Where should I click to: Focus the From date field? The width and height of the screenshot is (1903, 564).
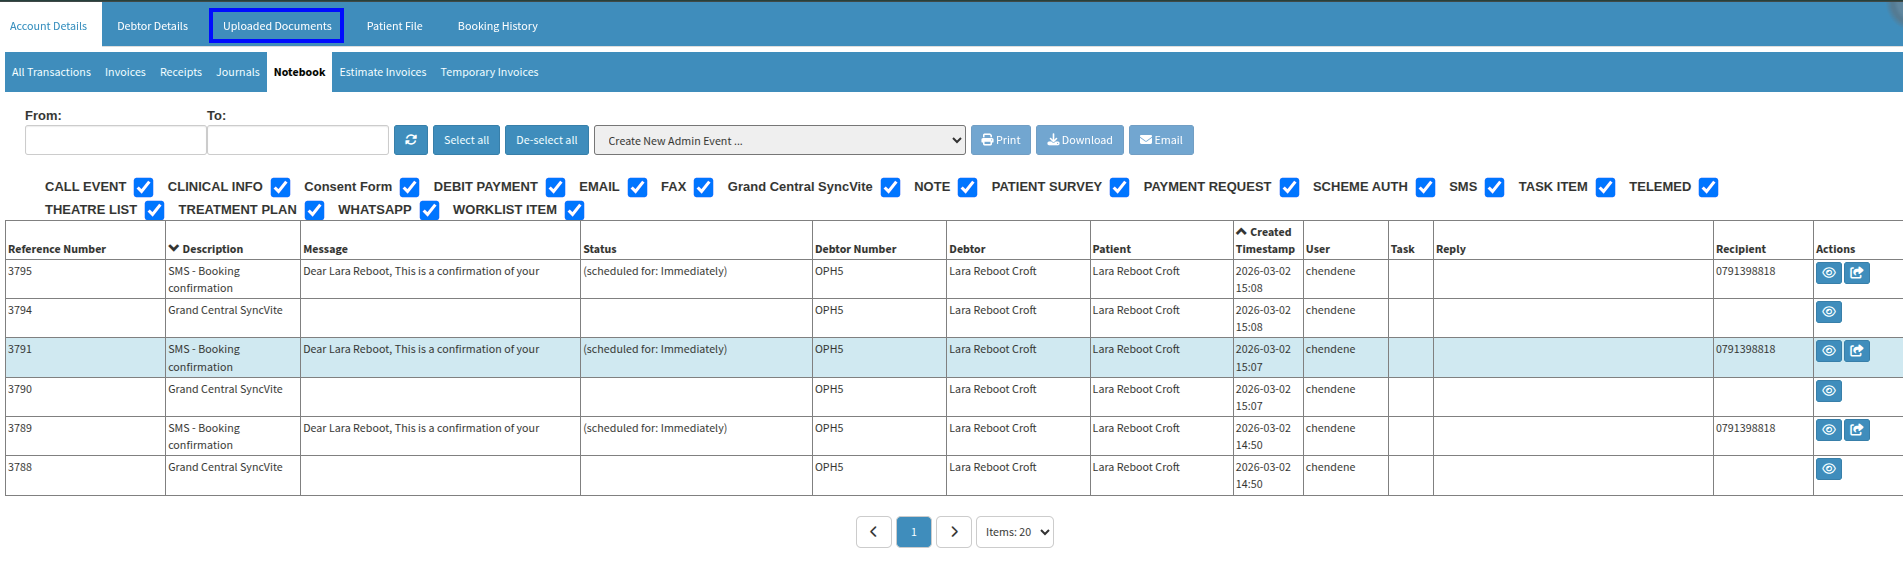[x=116, y=140]
